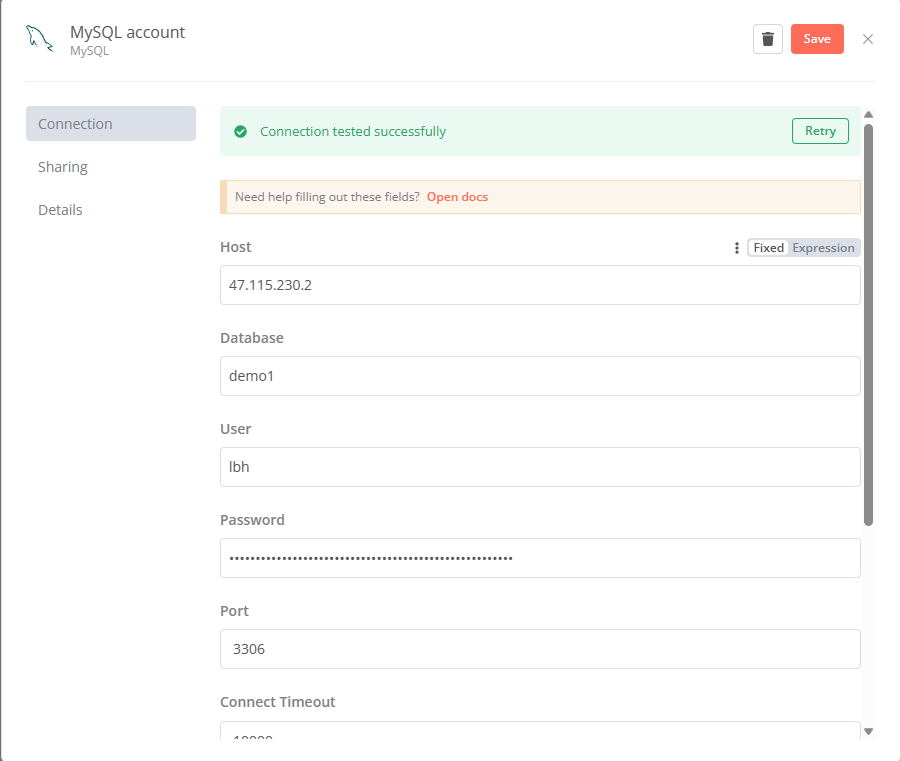900x761 pixels.
Task: Click the Port field label
Action: (x=234, y=611)
